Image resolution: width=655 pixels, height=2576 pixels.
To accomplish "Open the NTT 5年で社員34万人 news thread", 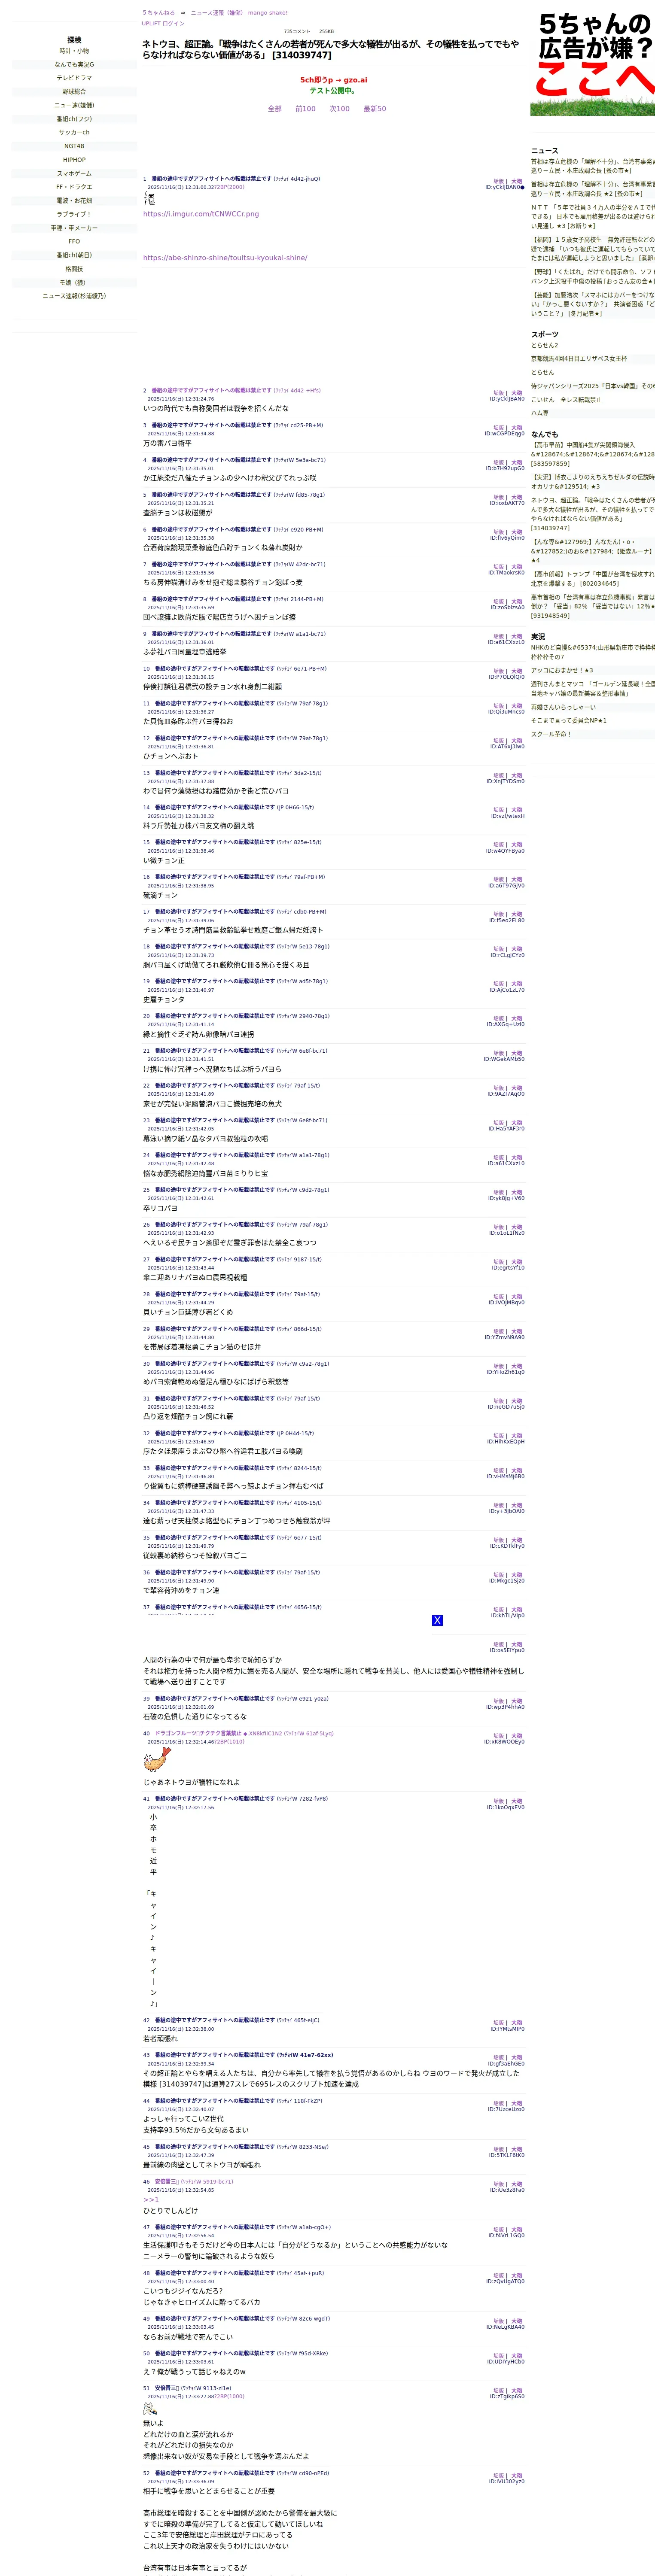I will click(x=593, y=217).
